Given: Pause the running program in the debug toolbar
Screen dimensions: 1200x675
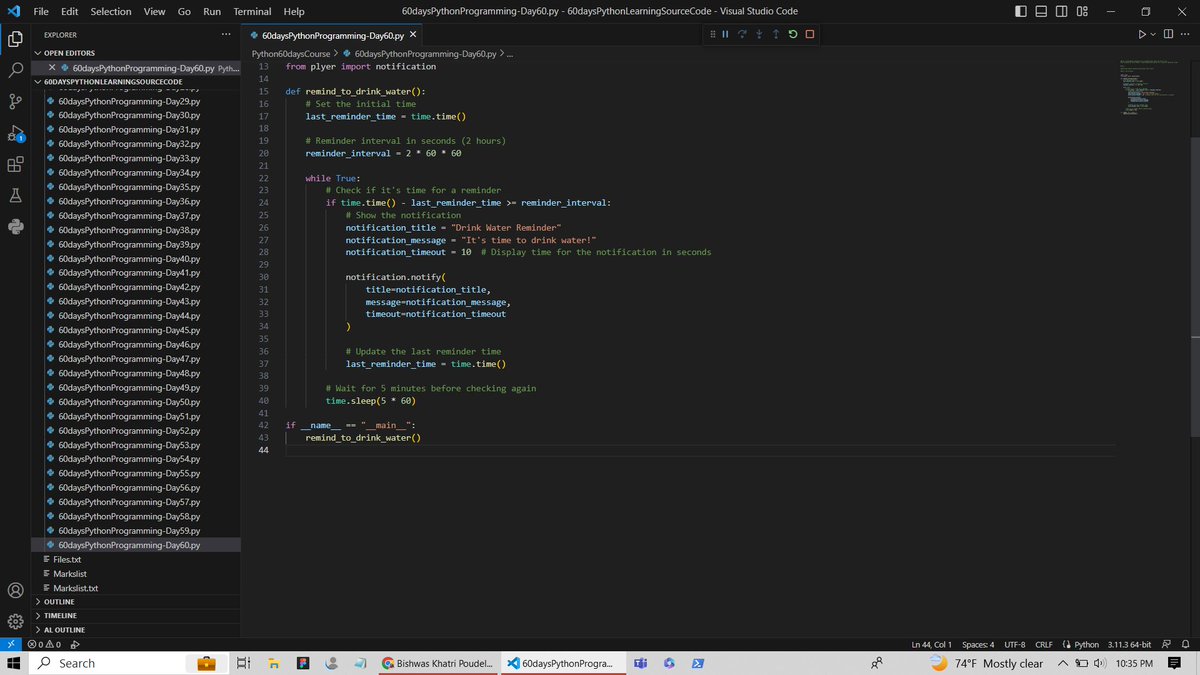Looking at the screenshot, I should [725, 34].
